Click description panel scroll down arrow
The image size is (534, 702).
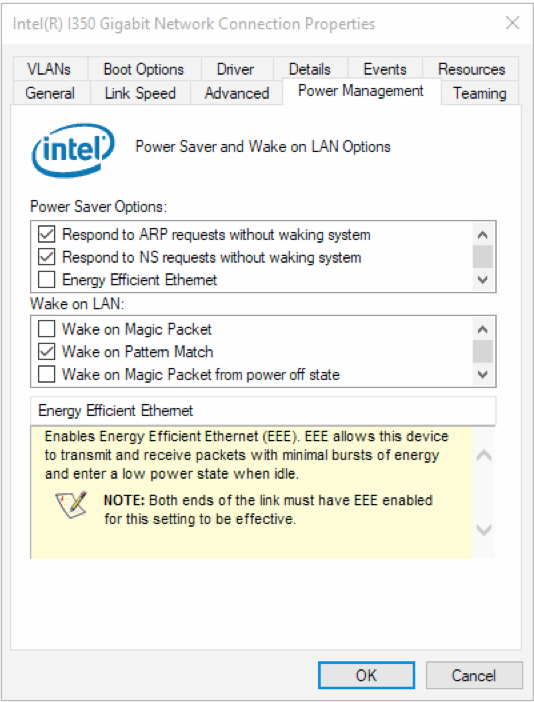point(484,530)
